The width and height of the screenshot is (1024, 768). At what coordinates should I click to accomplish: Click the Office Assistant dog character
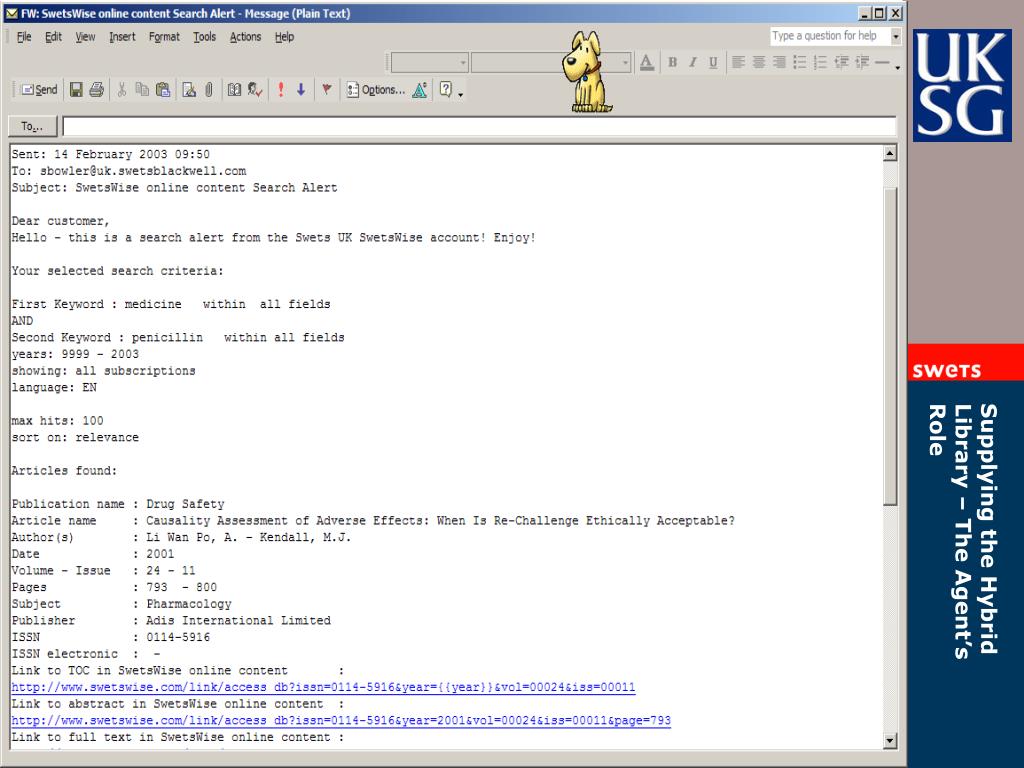pyautogui.click(x=588, y=72)
